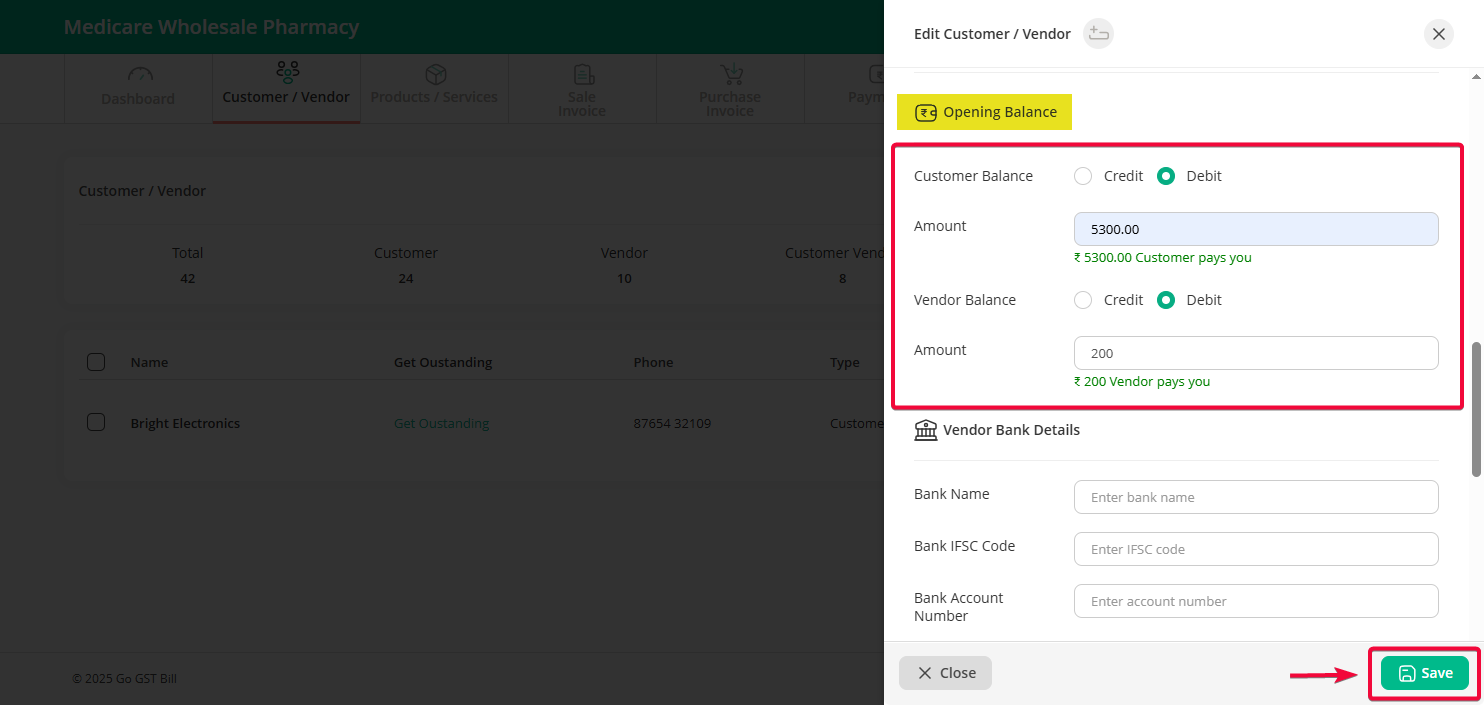Click the Vendor Bank Details bank icon
Screen dimensions: 1484x705
(926, 431)
